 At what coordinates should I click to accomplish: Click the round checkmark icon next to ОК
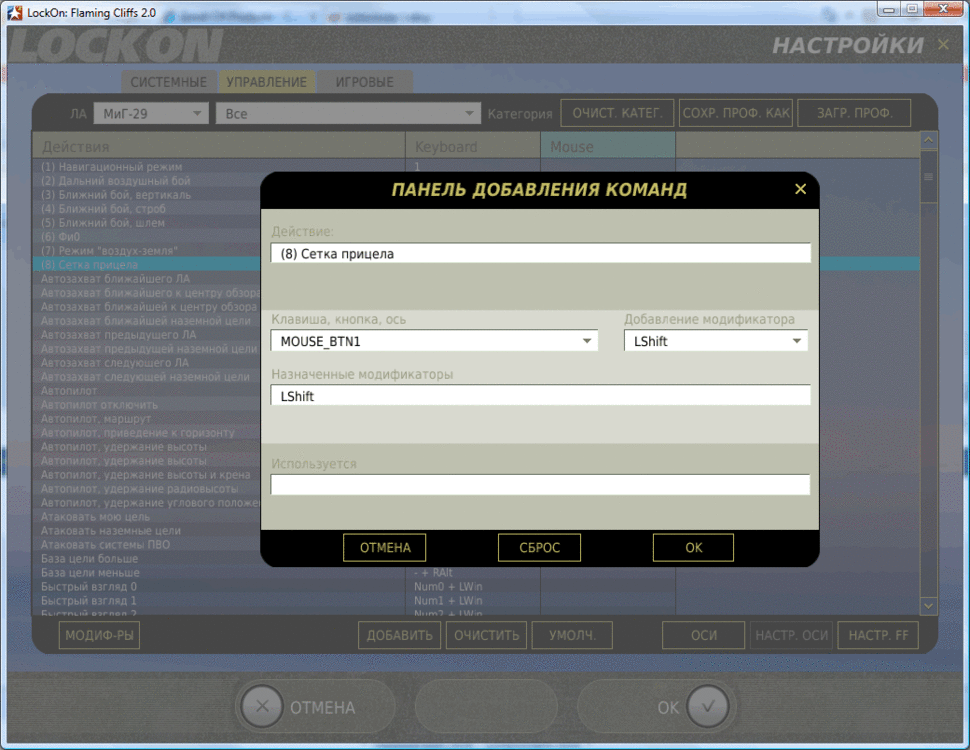708,706
